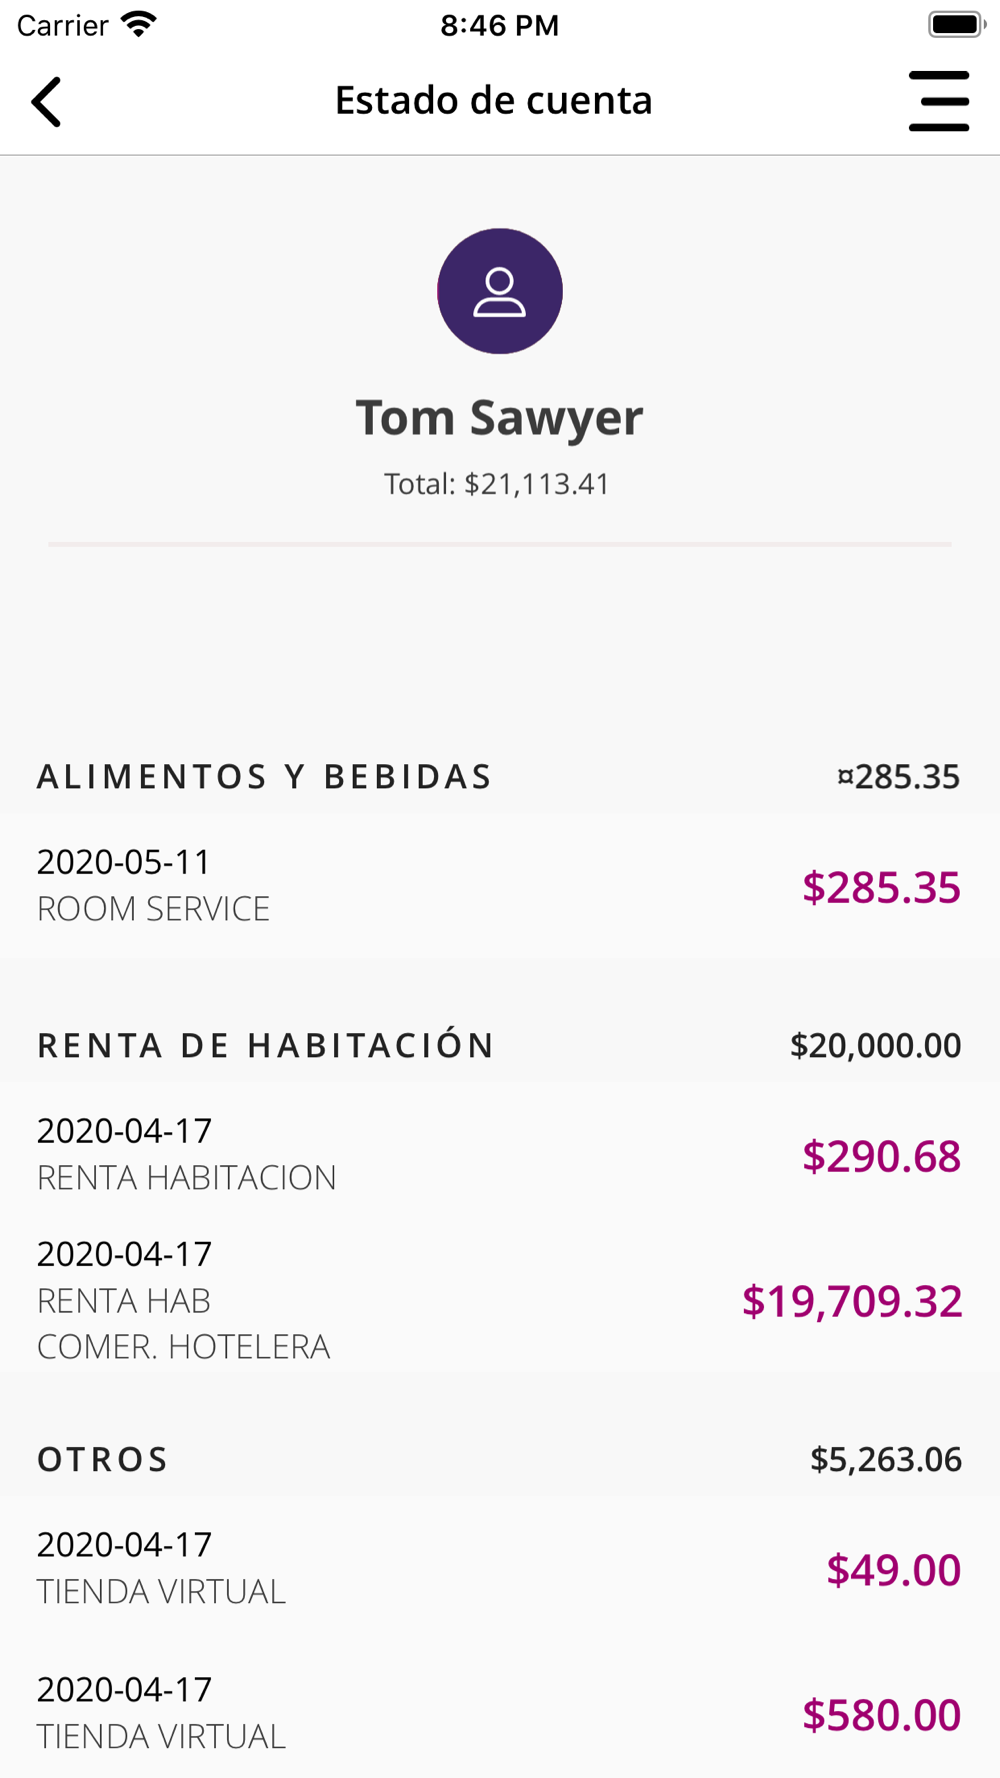Tap the $19,709.32 amount
This screenshot has width=1000, height=1778.
tap(852, 1301)
